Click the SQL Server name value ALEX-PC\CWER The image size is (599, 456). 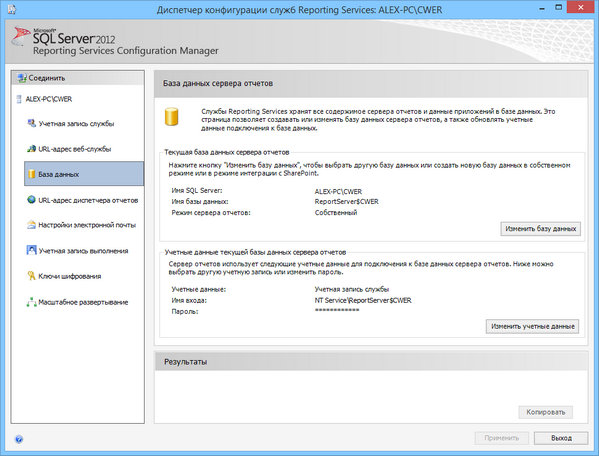338,191
